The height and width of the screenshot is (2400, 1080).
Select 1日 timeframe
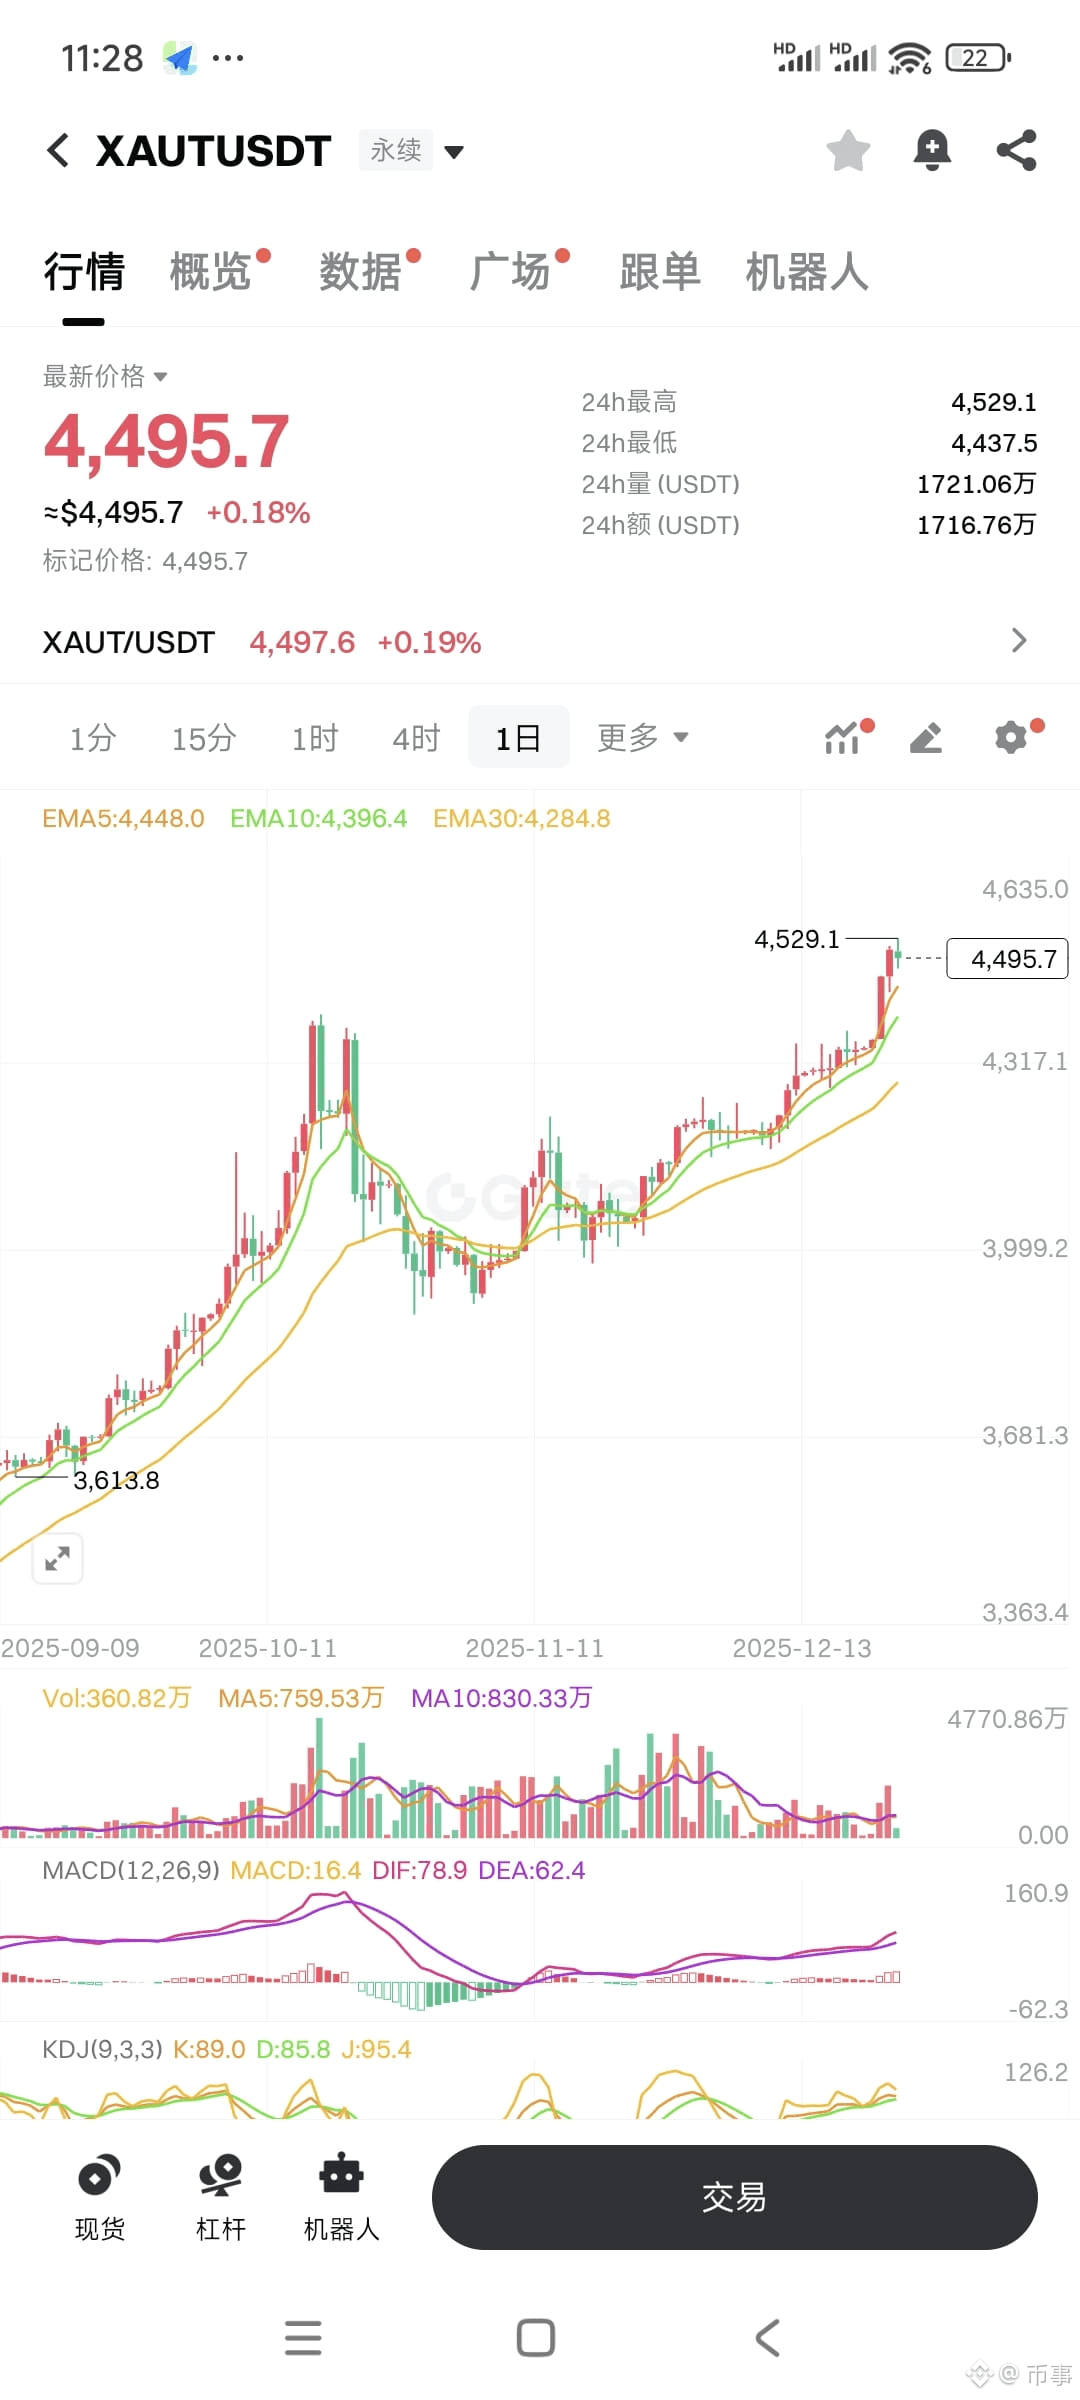click(x=518, y=737)
